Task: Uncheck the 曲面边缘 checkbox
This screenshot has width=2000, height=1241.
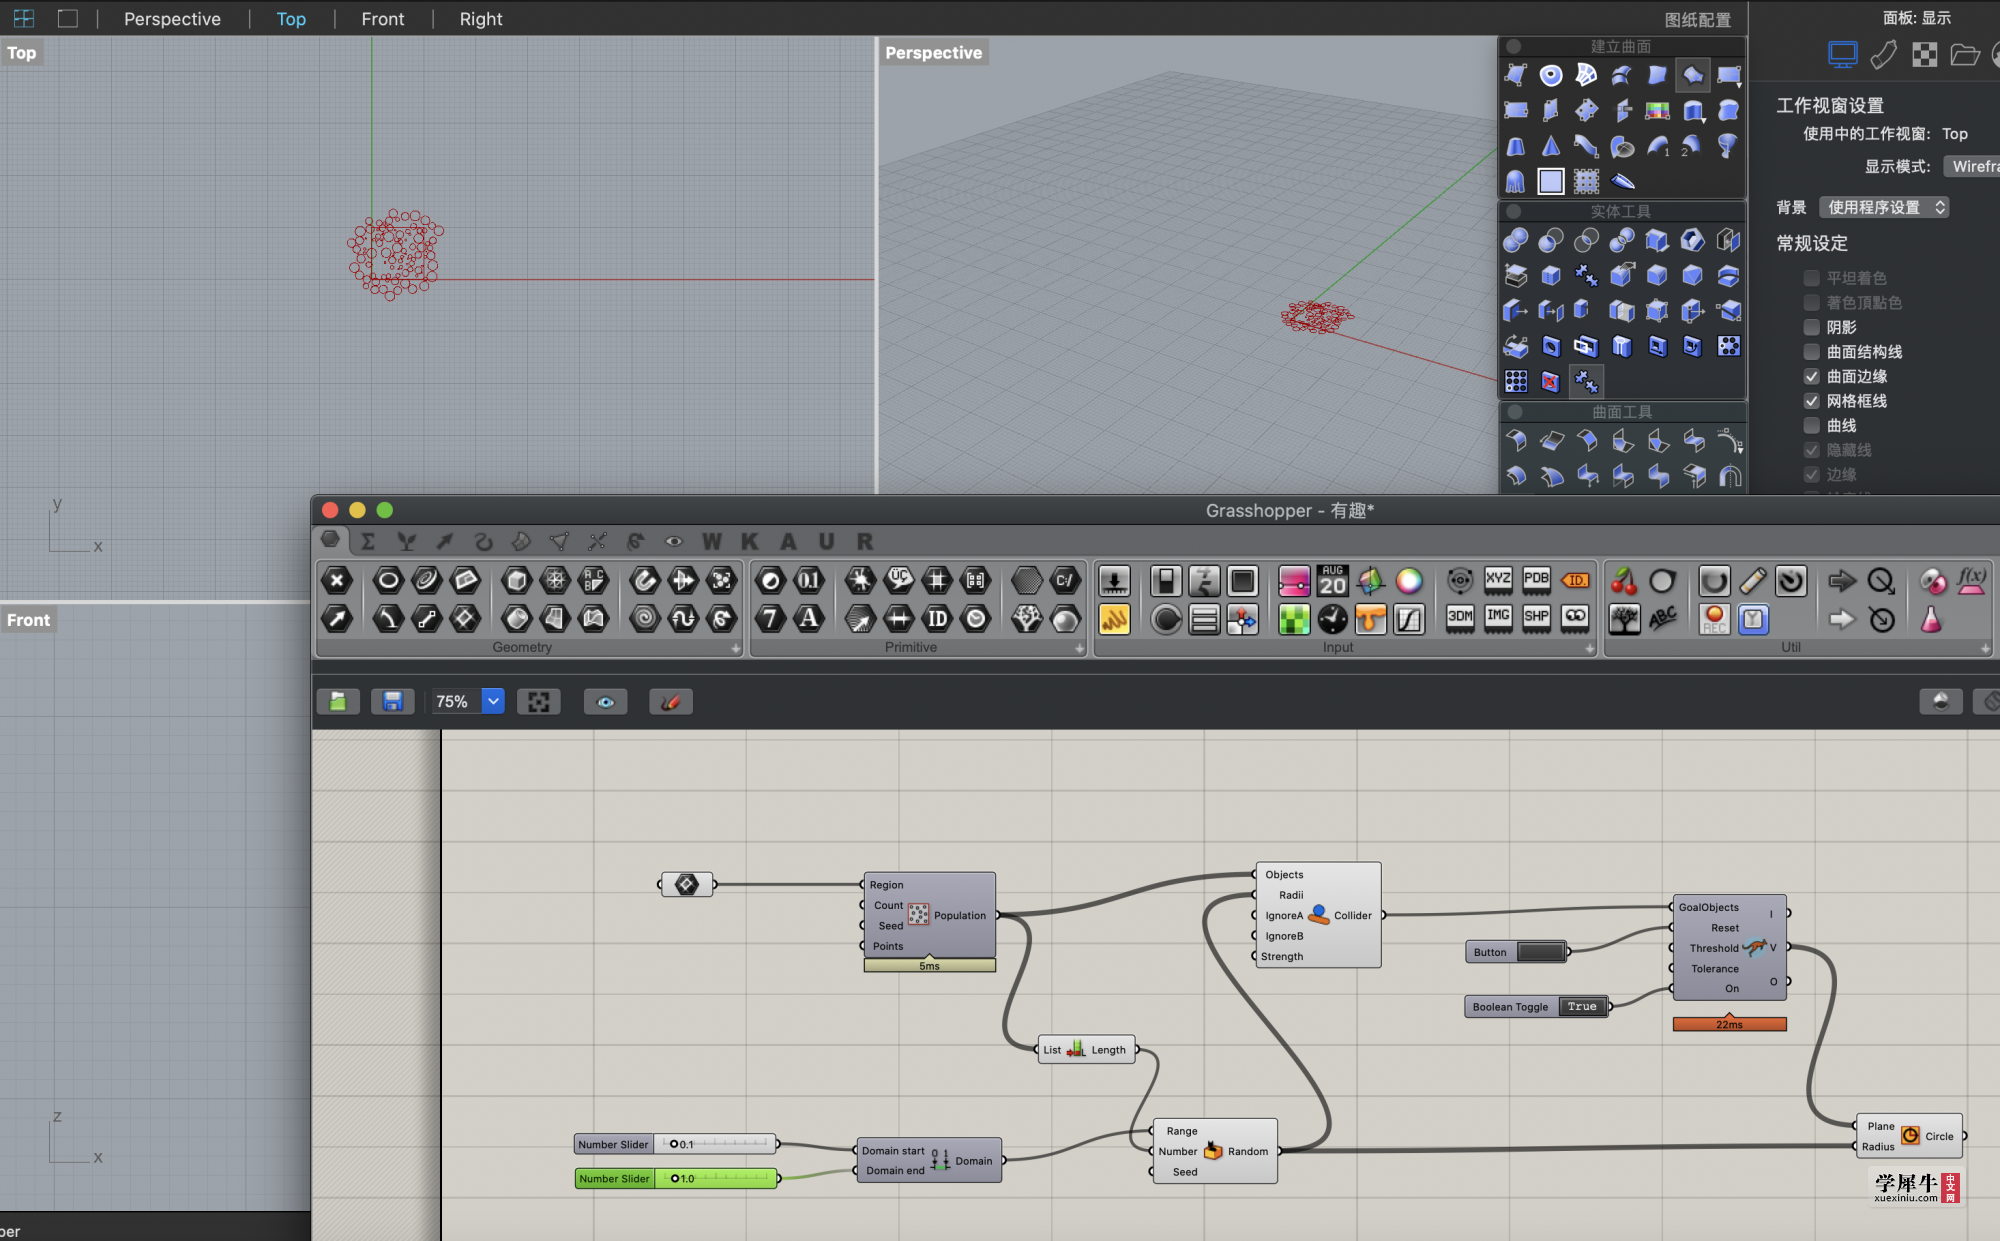Action: coord(1811,376)
